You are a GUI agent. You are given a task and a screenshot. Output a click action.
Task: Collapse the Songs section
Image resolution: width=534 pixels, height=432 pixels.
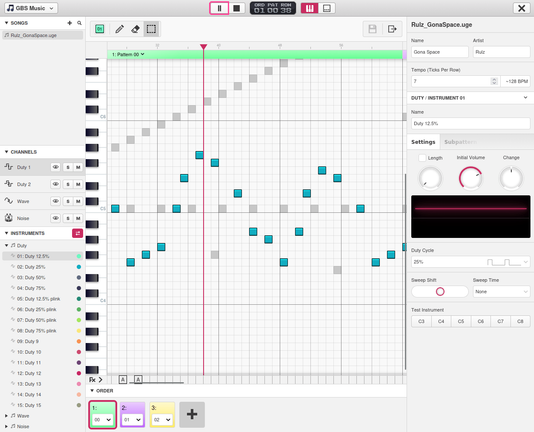6,23
